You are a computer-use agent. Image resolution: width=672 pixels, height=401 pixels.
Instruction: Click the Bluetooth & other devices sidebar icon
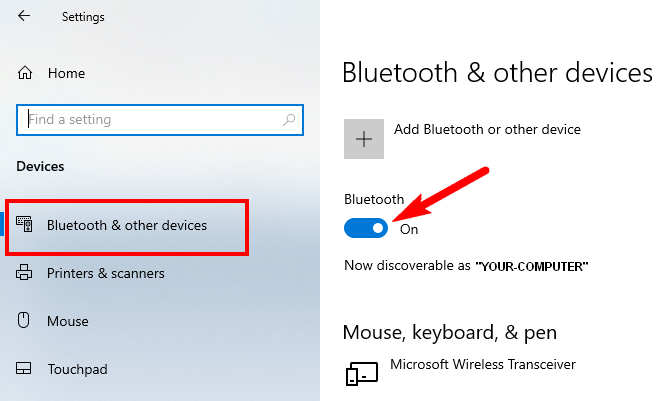pos(24,224)
